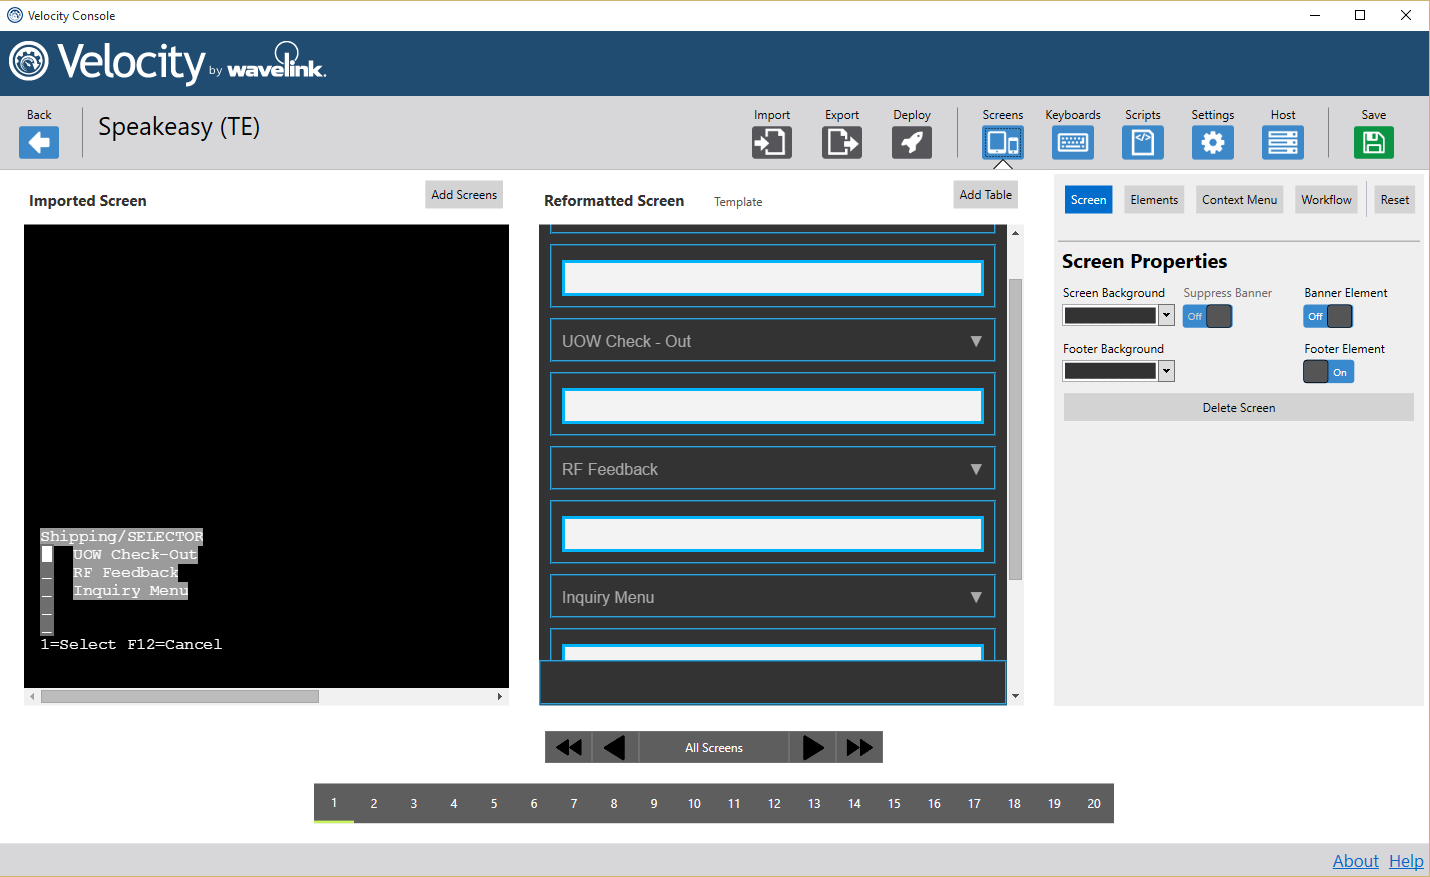Open the Footer Background color dropdown
Viewport: 1430px width, 877px height.
(x=1166, y=371)
